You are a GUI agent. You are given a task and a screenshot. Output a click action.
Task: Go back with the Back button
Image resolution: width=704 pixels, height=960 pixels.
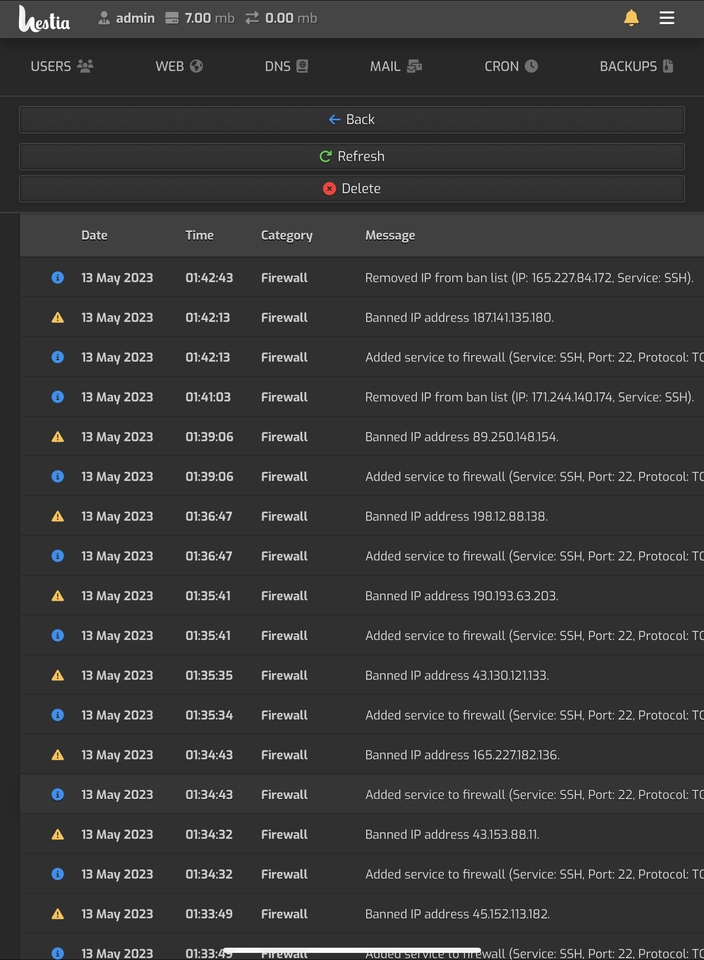(x=351, y=119)
